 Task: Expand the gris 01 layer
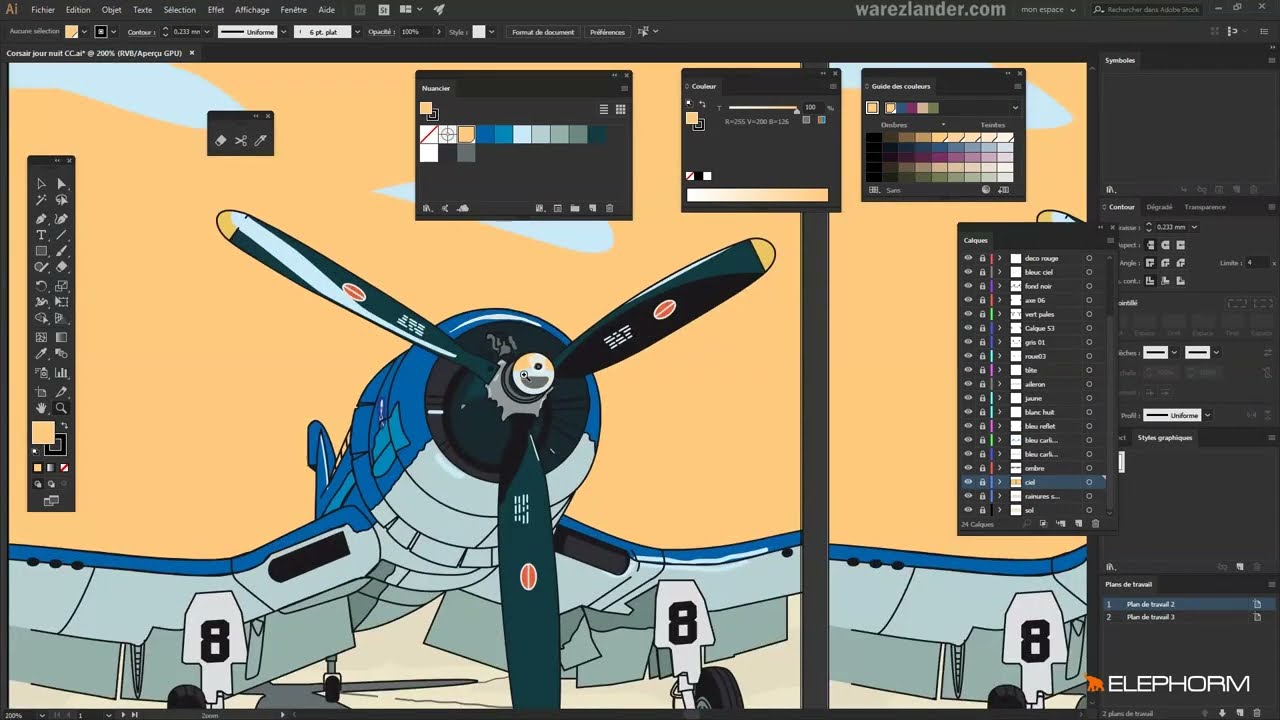(999, 342)
